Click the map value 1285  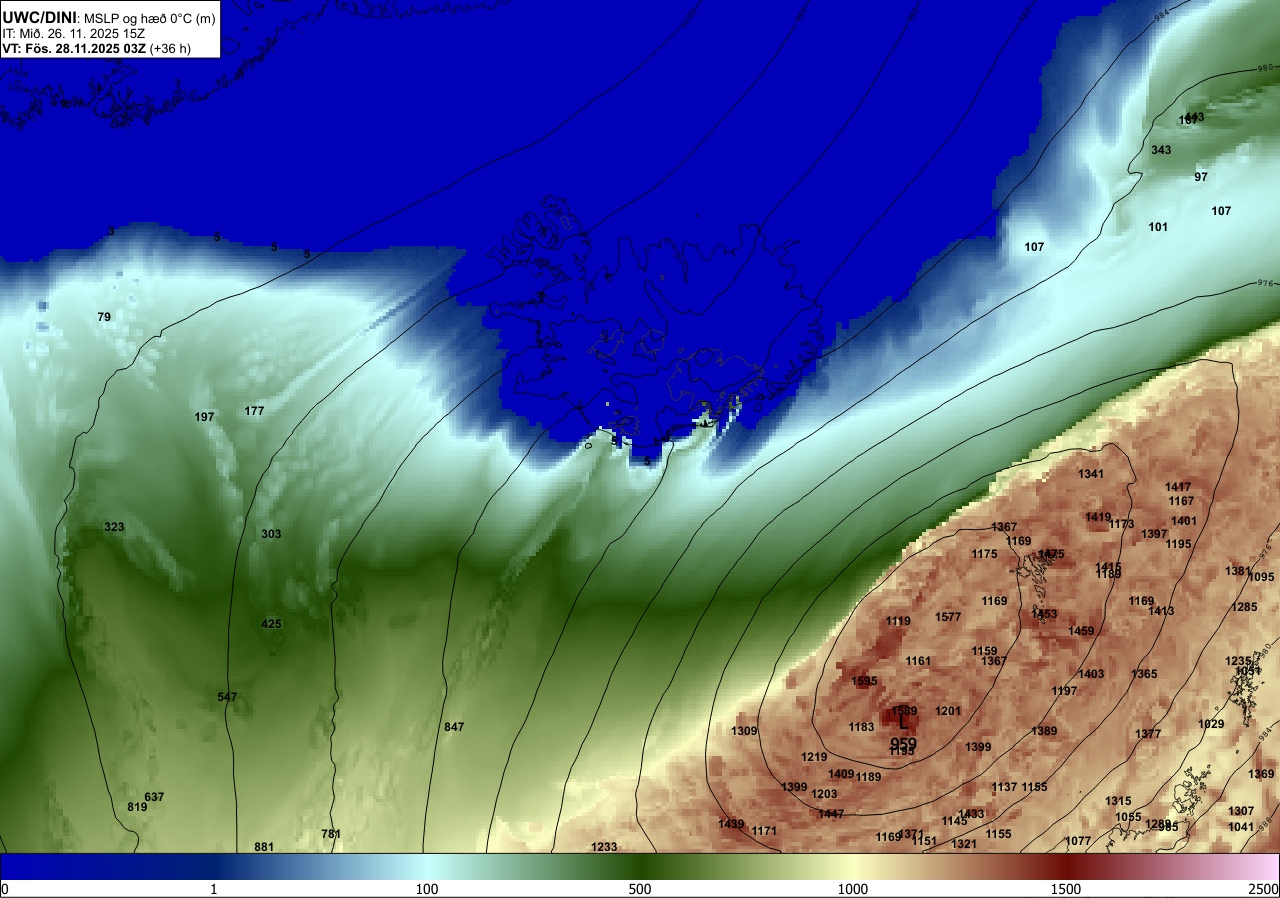1244,607
